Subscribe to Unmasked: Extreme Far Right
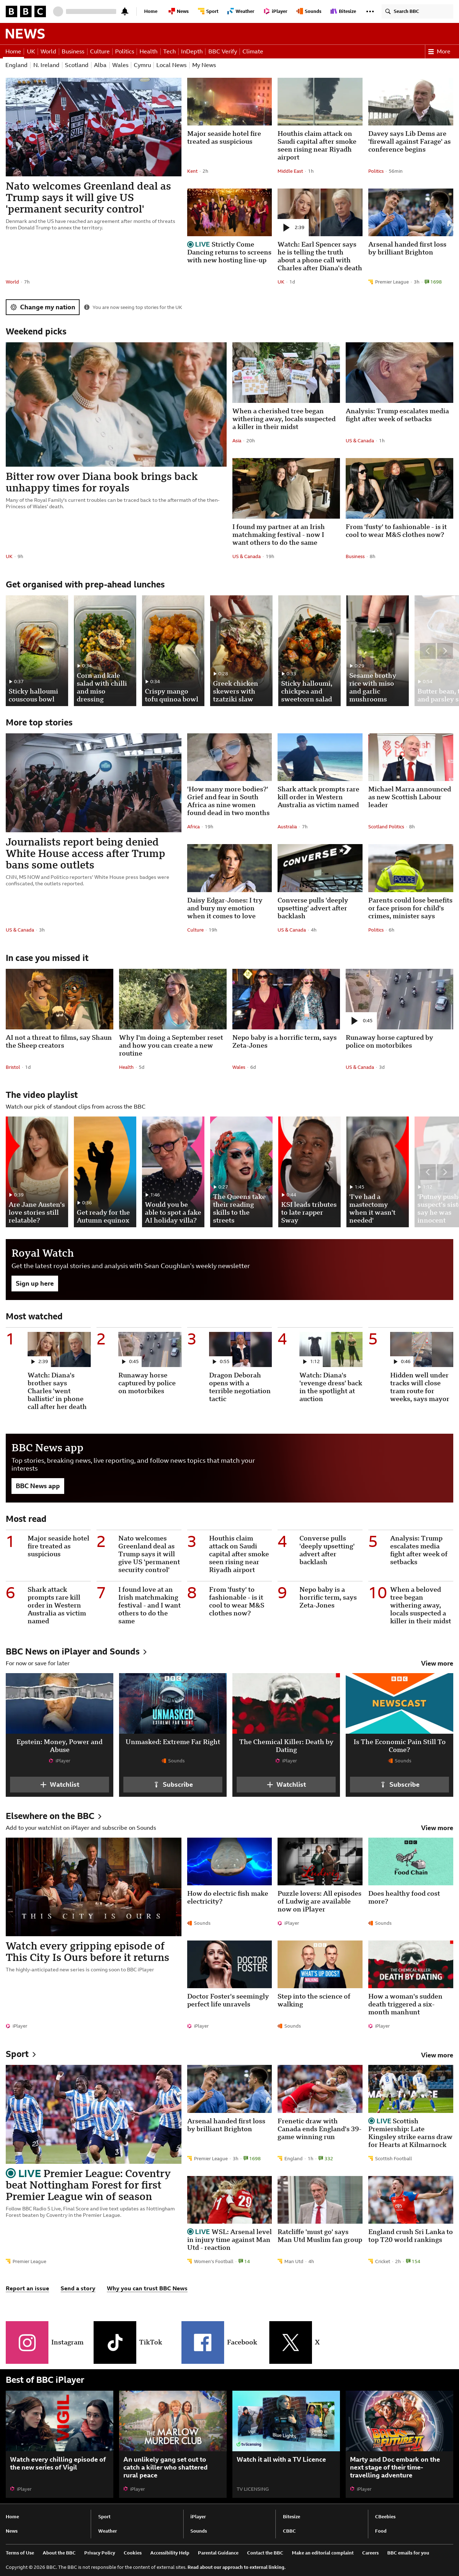This screenshot has height=2576, width=459. tap(173, 1784)
